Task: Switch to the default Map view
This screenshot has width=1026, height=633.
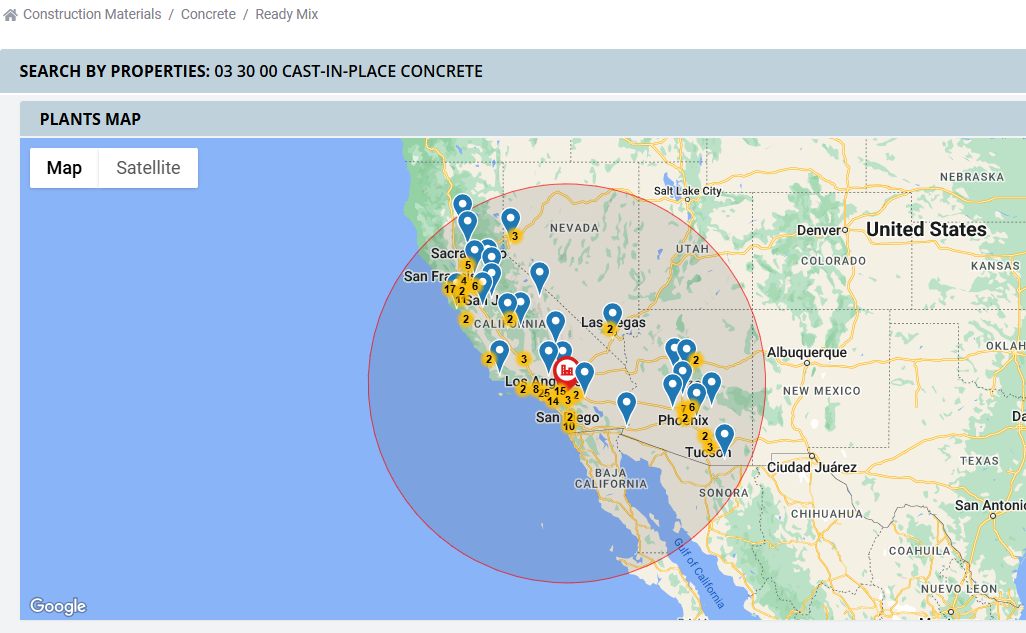Action: pyautogui.click(x=64, y=168)
